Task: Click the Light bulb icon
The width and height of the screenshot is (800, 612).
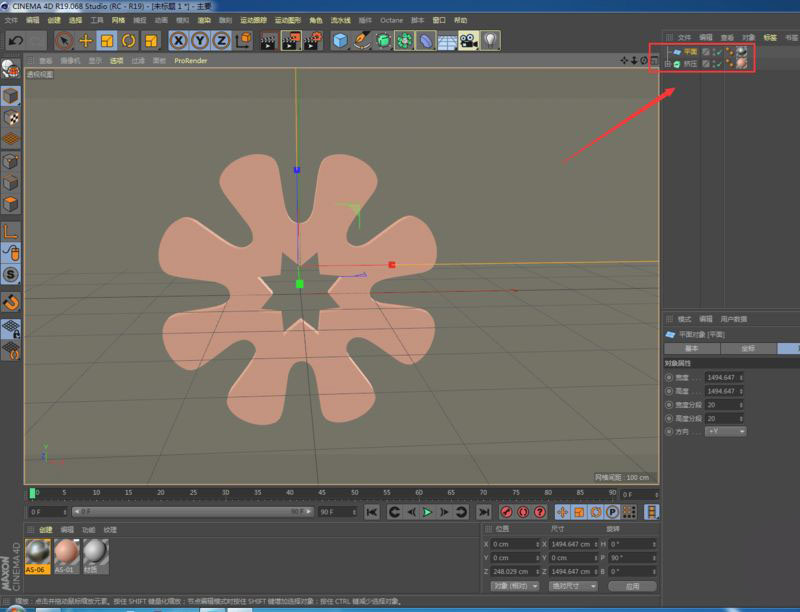Action: tap(490, 40)
